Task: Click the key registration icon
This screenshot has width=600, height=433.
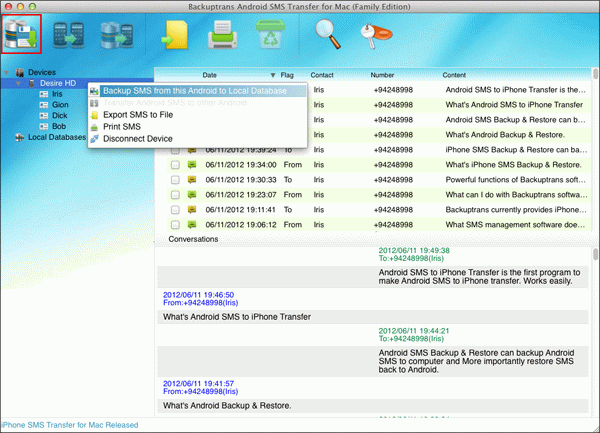Action: point(376,36)
